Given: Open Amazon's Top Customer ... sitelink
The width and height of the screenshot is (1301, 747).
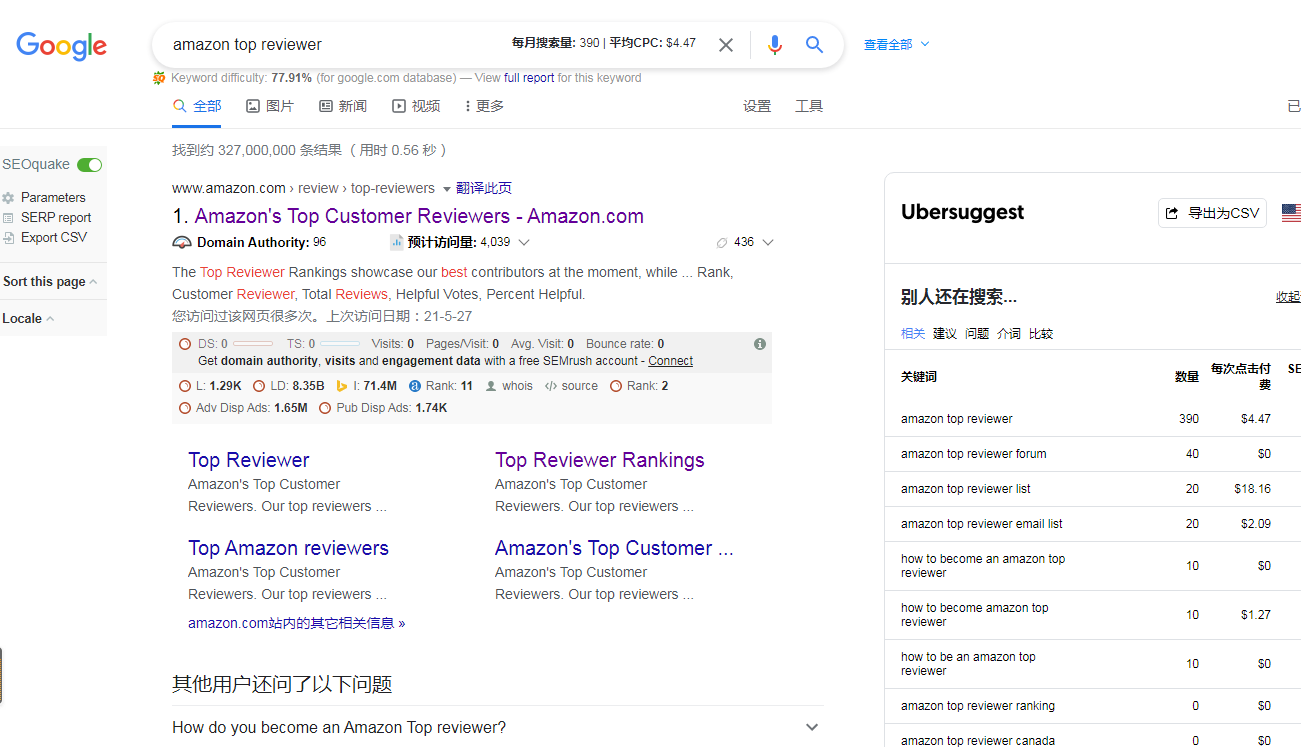Looking at the screenshot, I should click(x=614, y=548).
